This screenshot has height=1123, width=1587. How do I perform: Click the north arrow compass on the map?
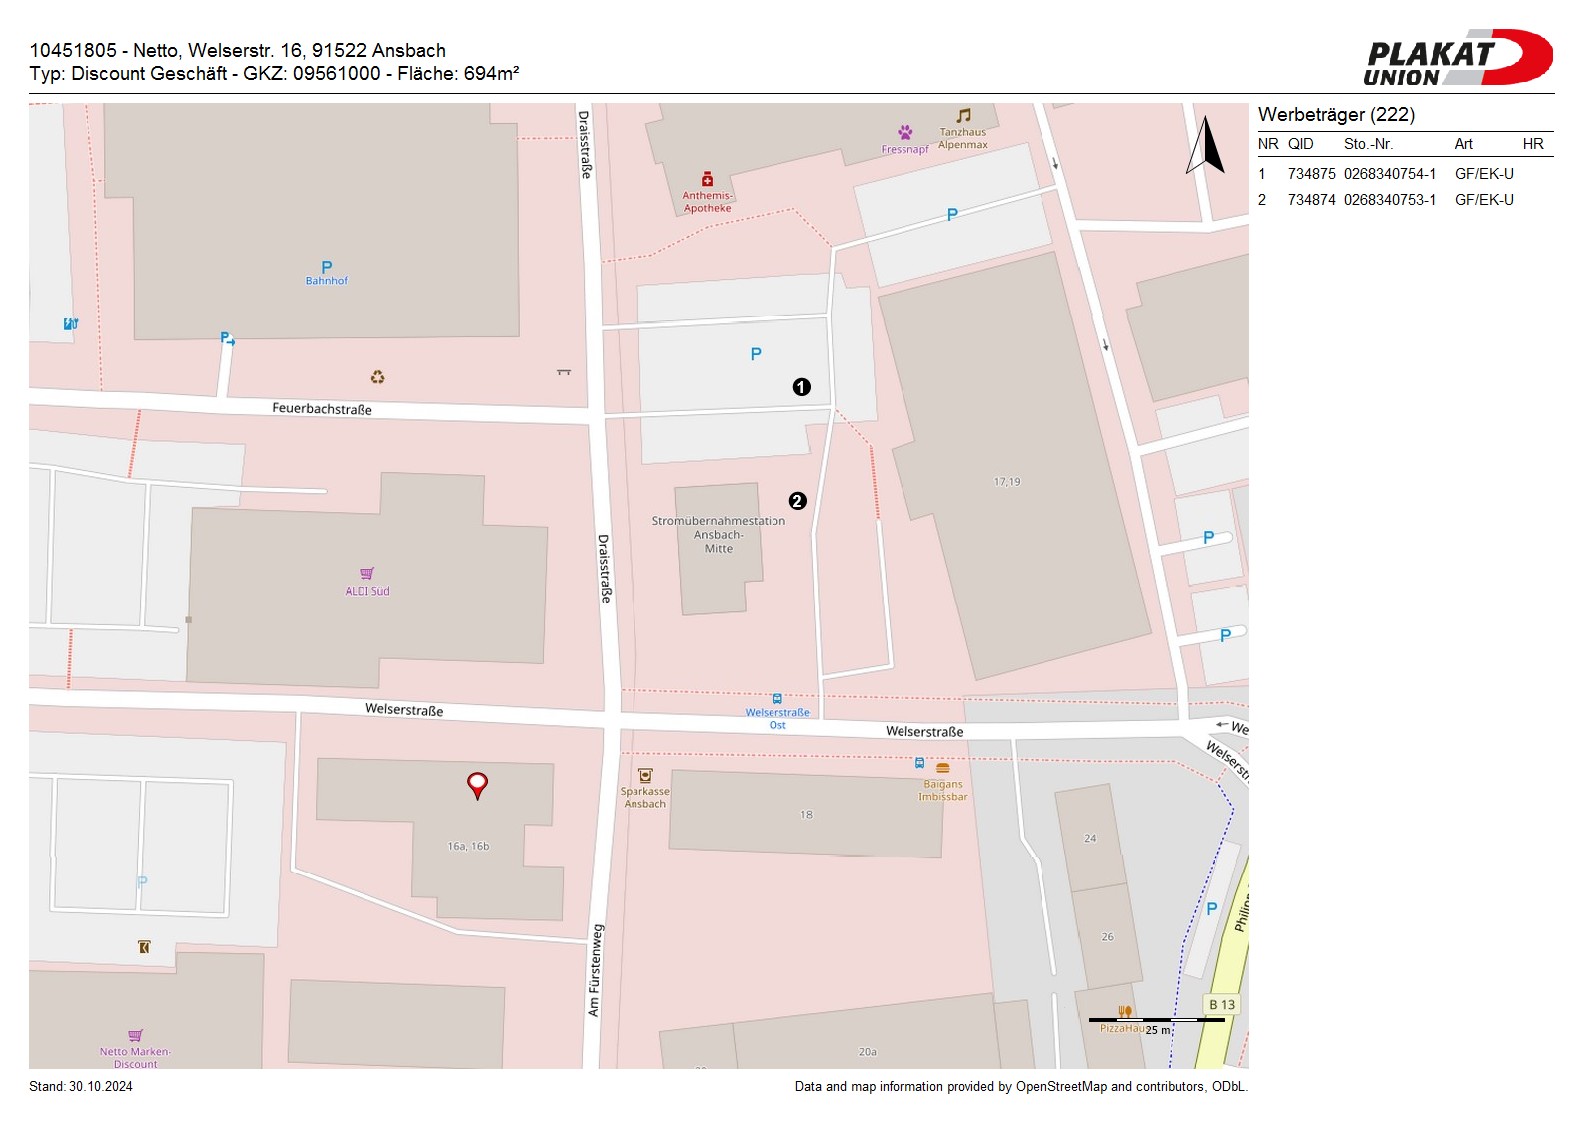pyautogui.click(x=1206, y=146)
